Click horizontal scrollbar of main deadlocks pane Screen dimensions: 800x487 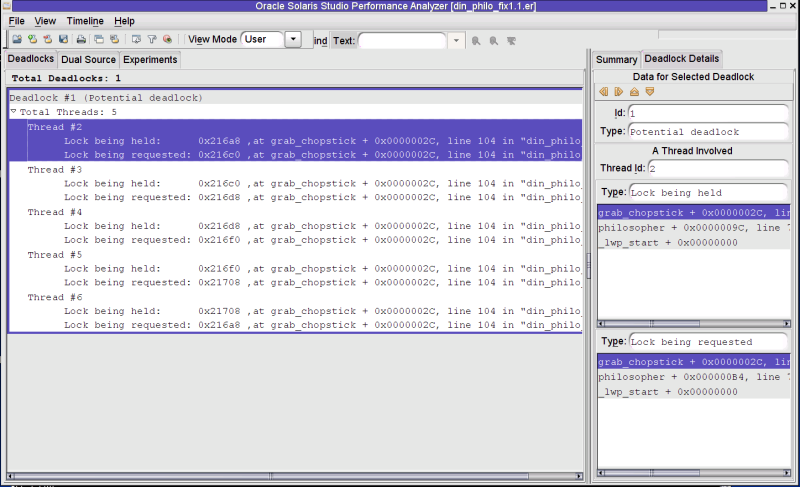click(295, 476)
